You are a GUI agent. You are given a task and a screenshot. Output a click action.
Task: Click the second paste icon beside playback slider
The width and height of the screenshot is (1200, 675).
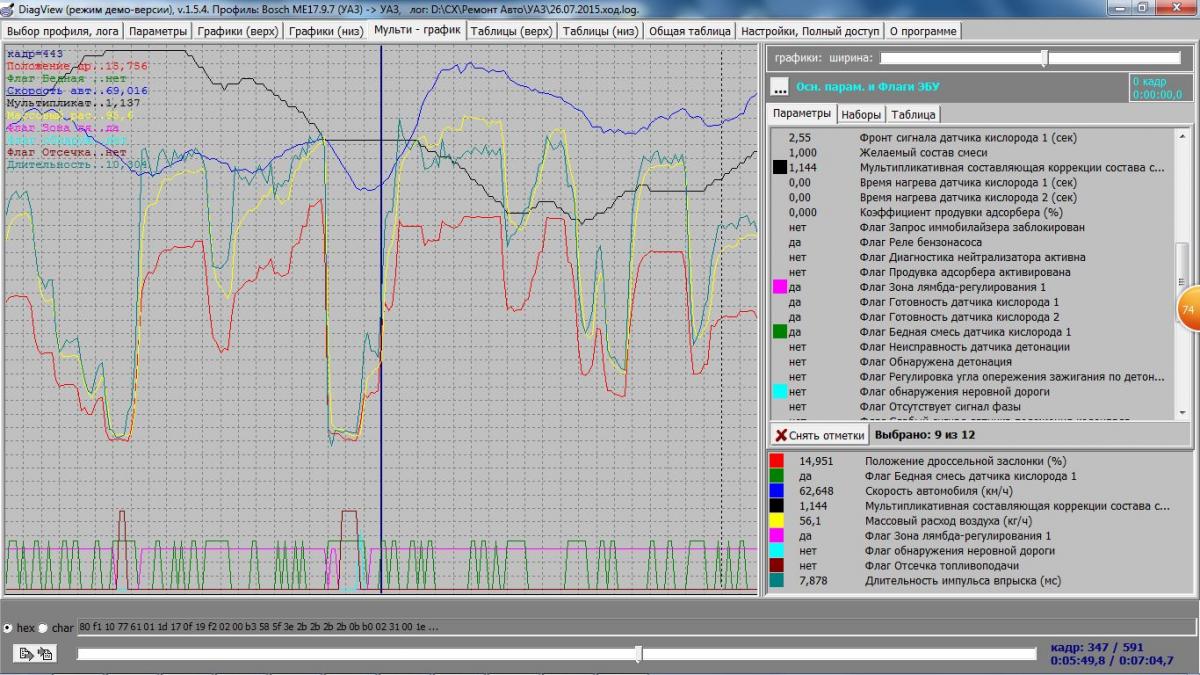(45, 653)
